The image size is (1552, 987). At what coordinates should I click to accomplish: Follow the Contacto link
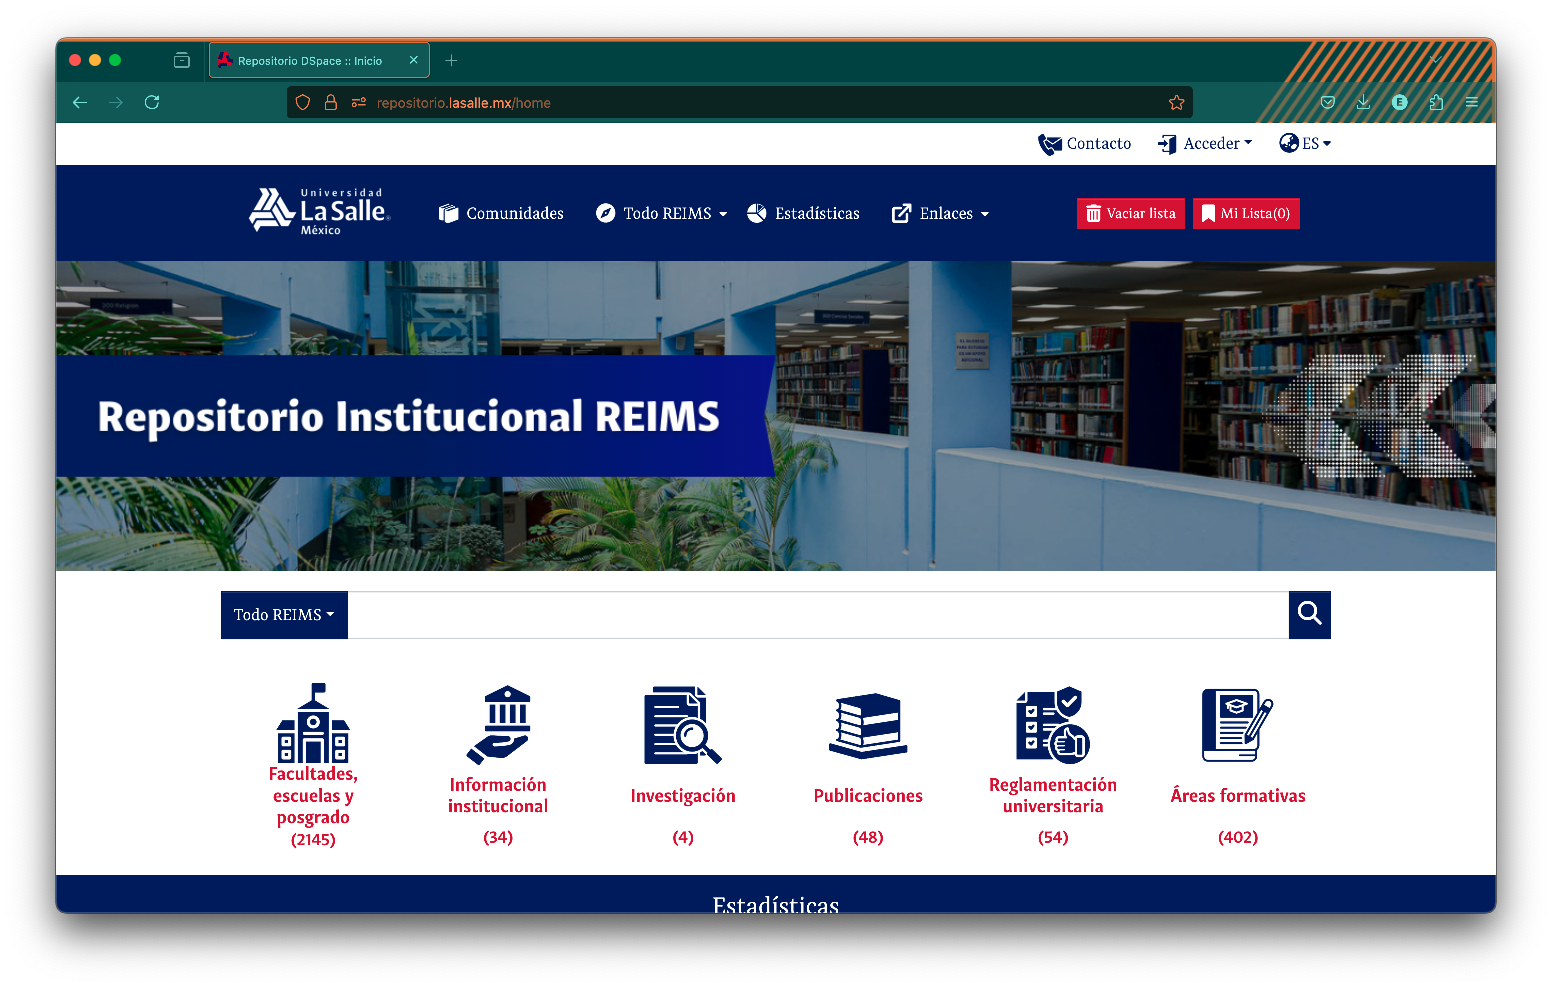pos(1085,144)
